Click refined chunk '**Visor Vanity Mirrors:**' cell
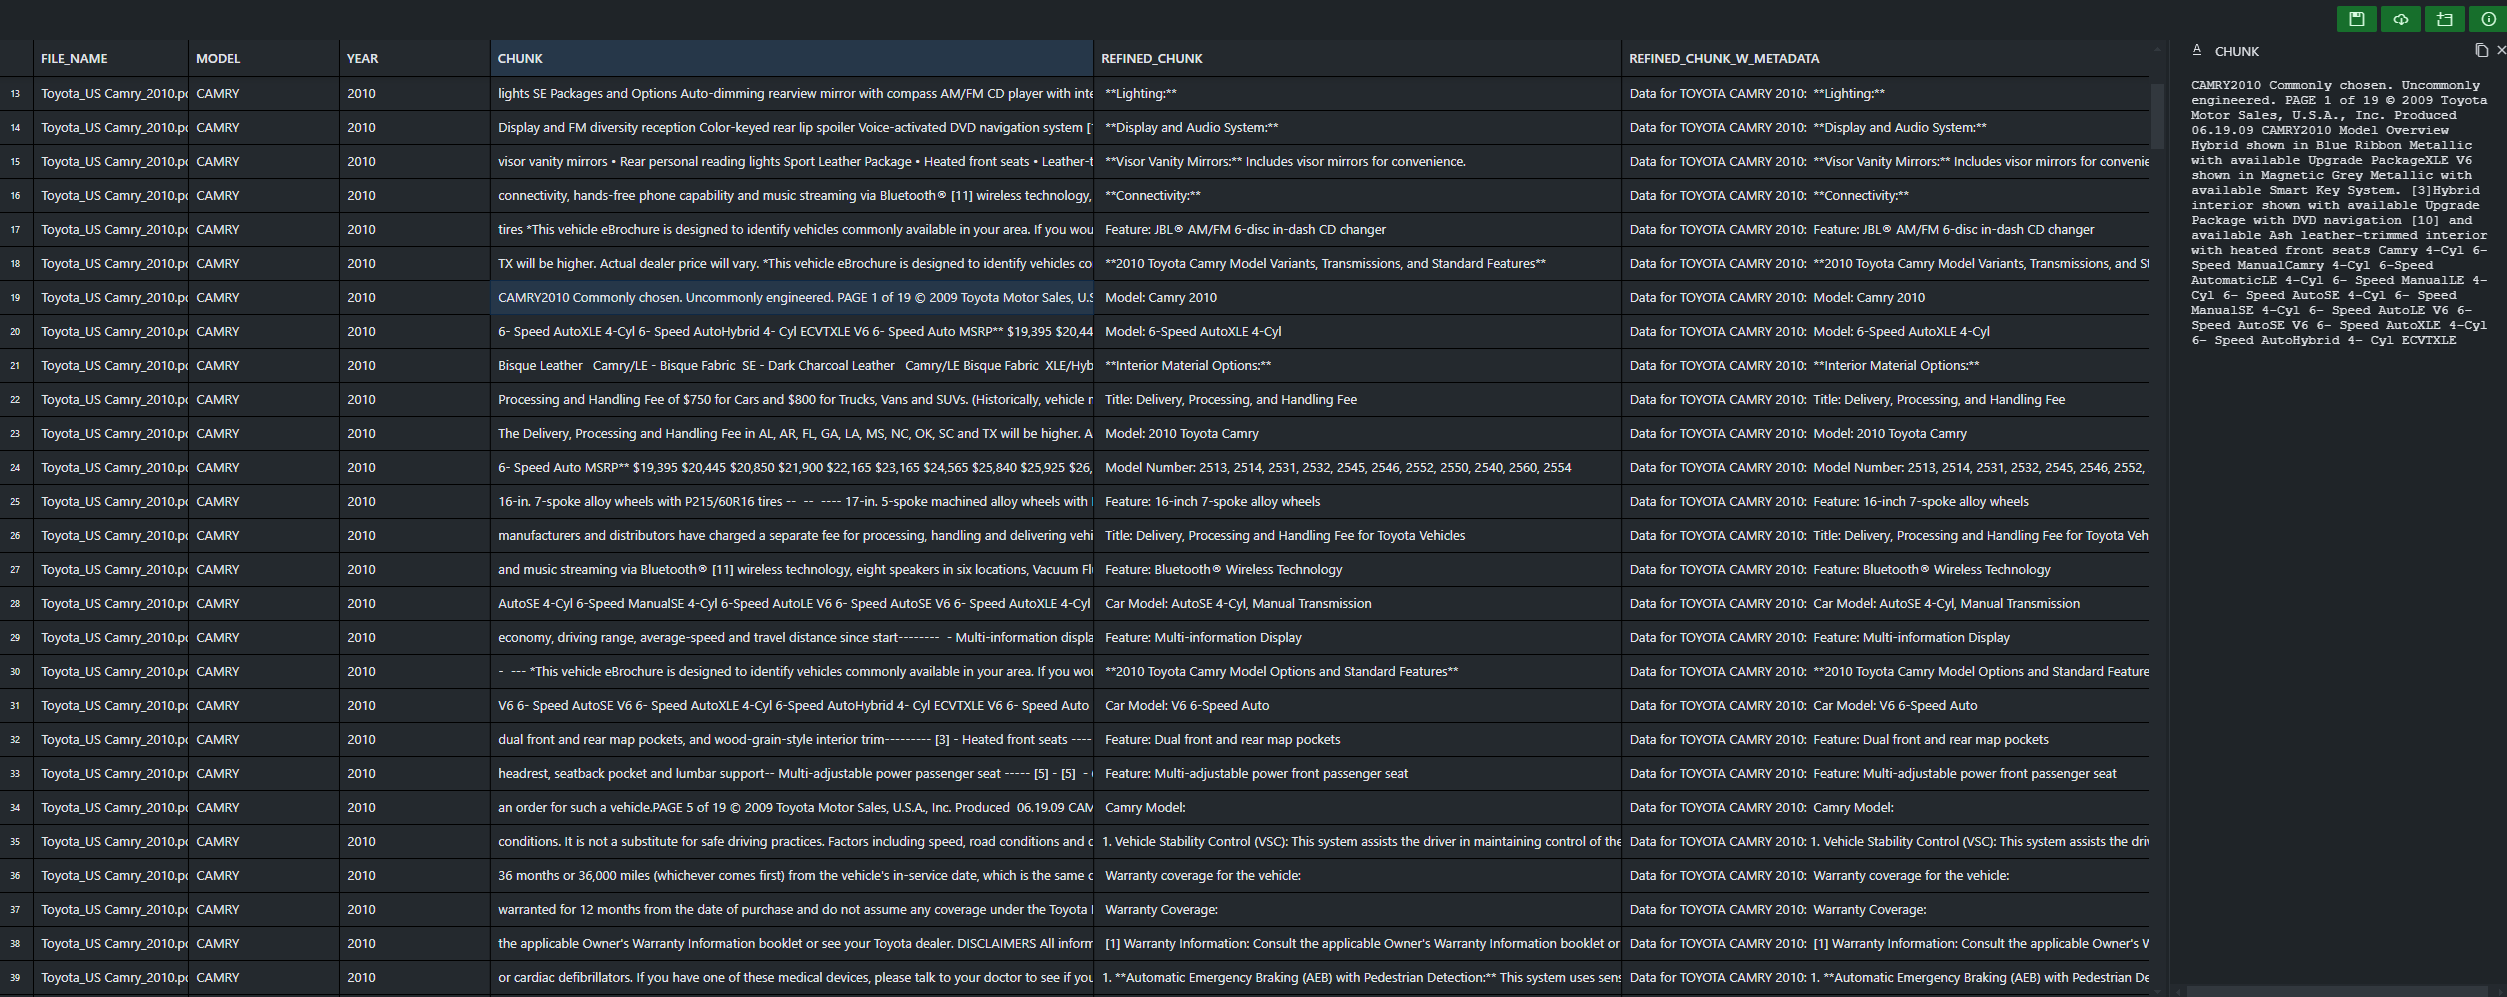 1358,161
